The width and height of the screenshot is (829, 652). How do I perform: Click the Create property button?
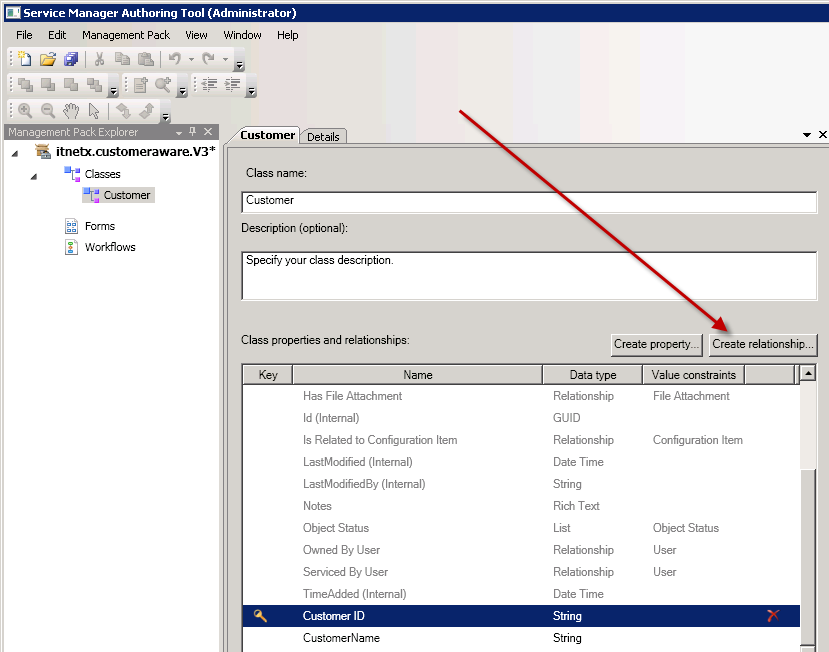click(656, 344)
